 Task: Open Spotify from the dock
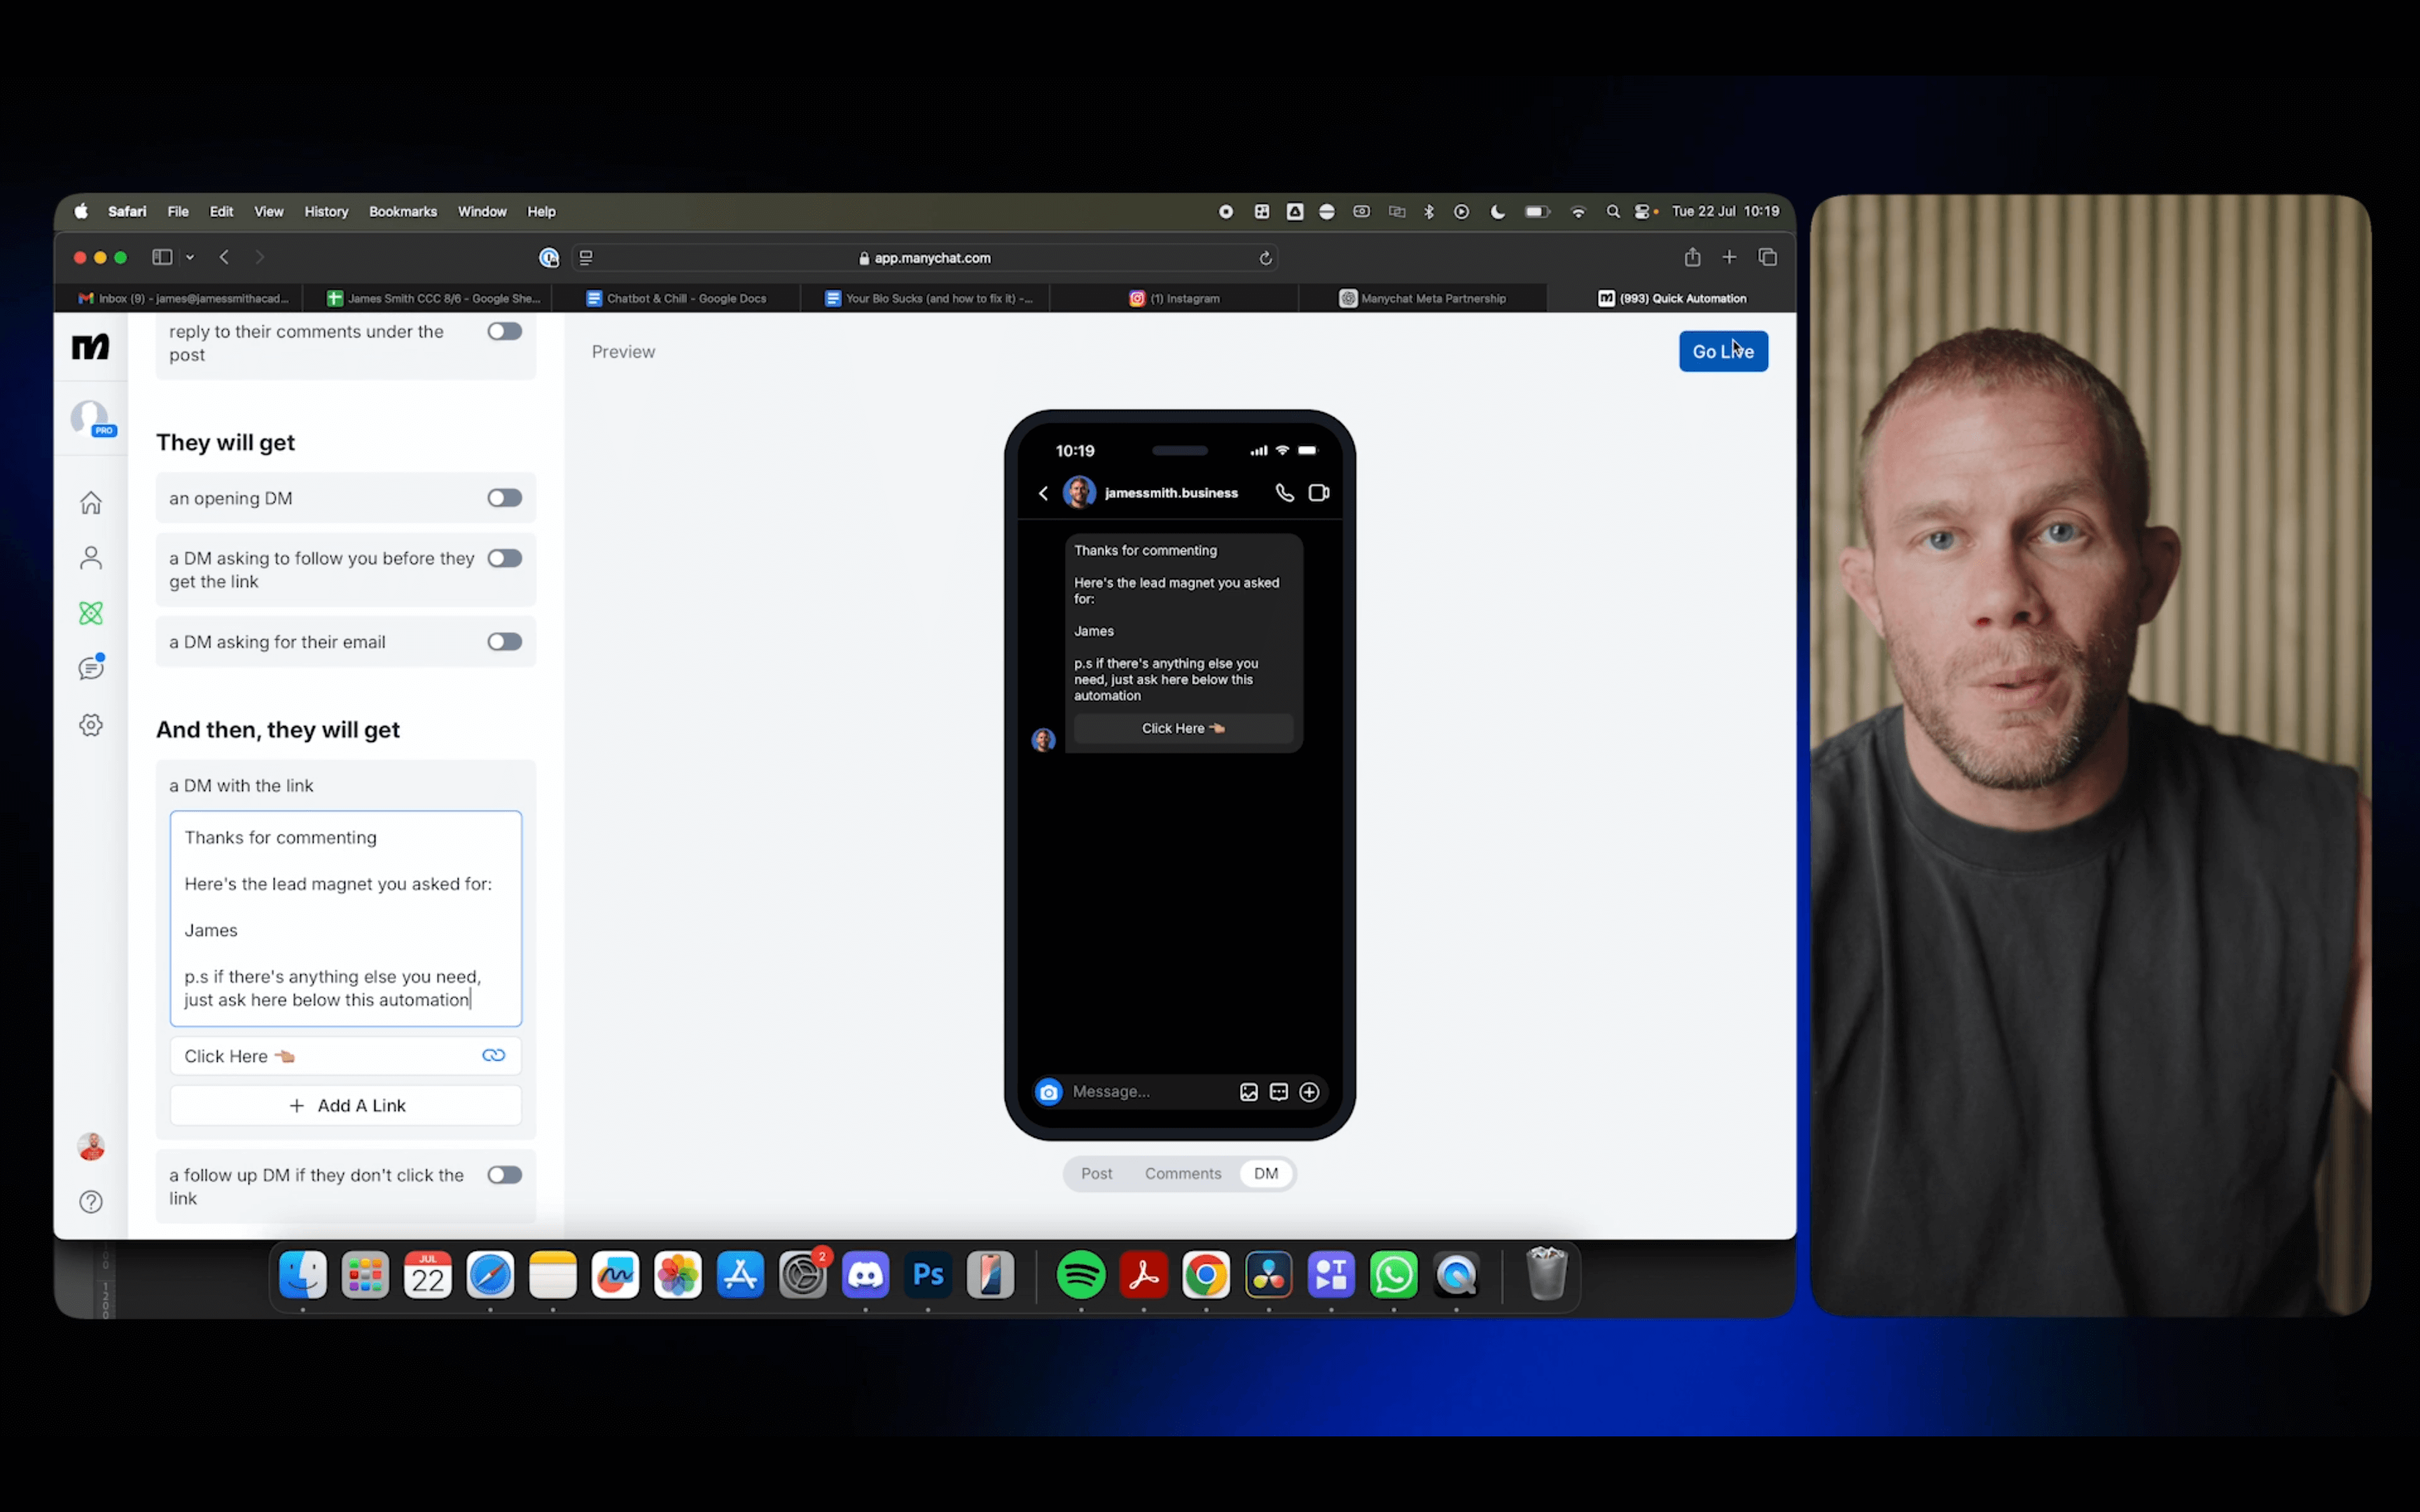[1081, 1275]
